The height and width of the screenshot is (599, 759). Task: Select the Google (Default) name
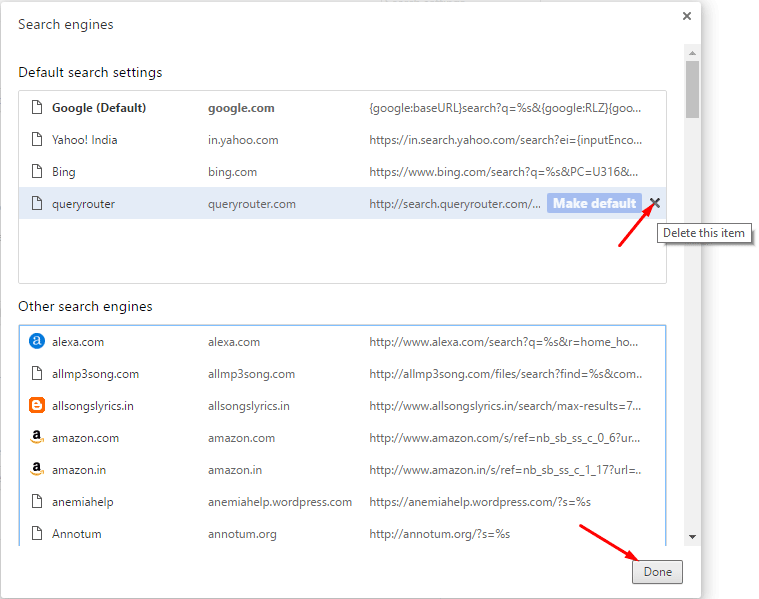coord(99,108)
